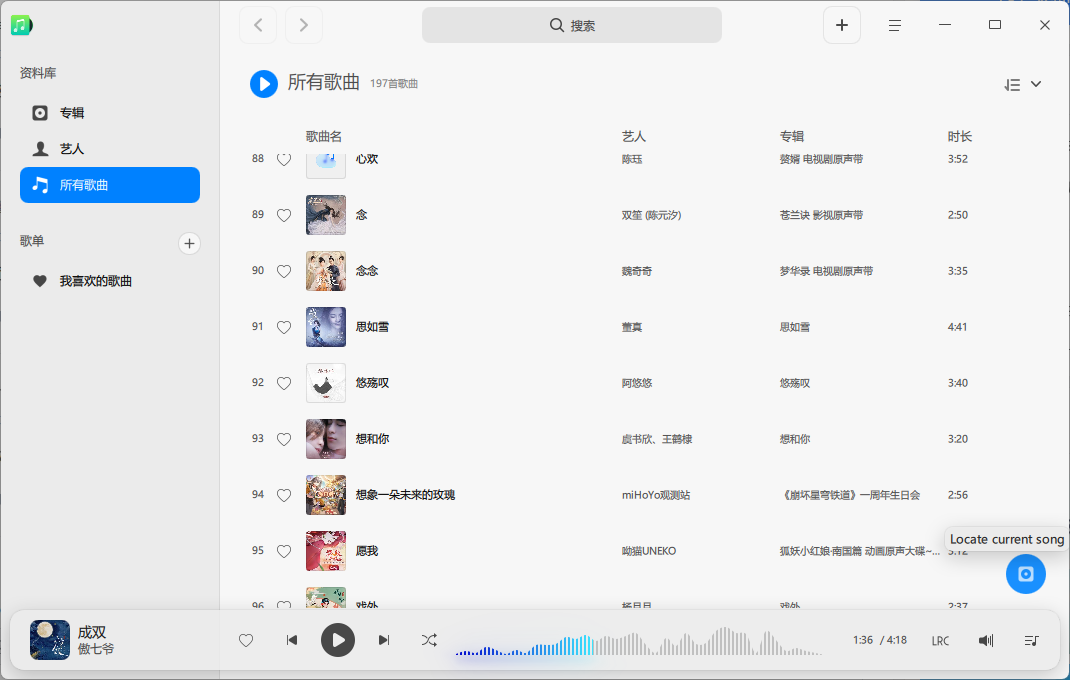
Task: Skip to the previous track
Action: [x=291, y=640]
